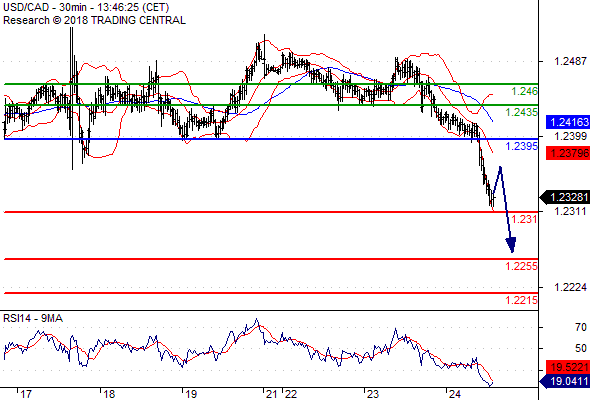Click the blue 1.24163 price tag

pyautogui.click(x=568, y=122)
